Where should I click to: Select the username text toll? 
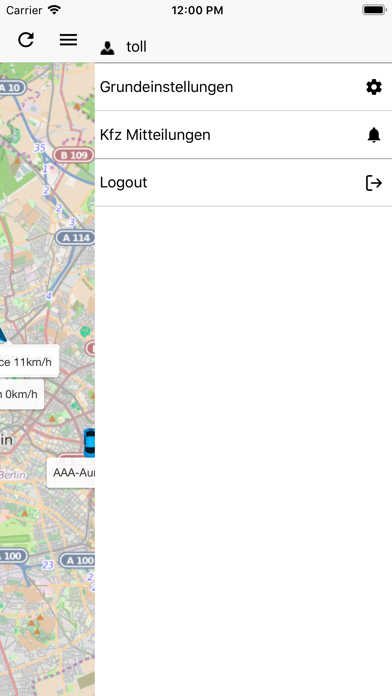tap(136, 47)
